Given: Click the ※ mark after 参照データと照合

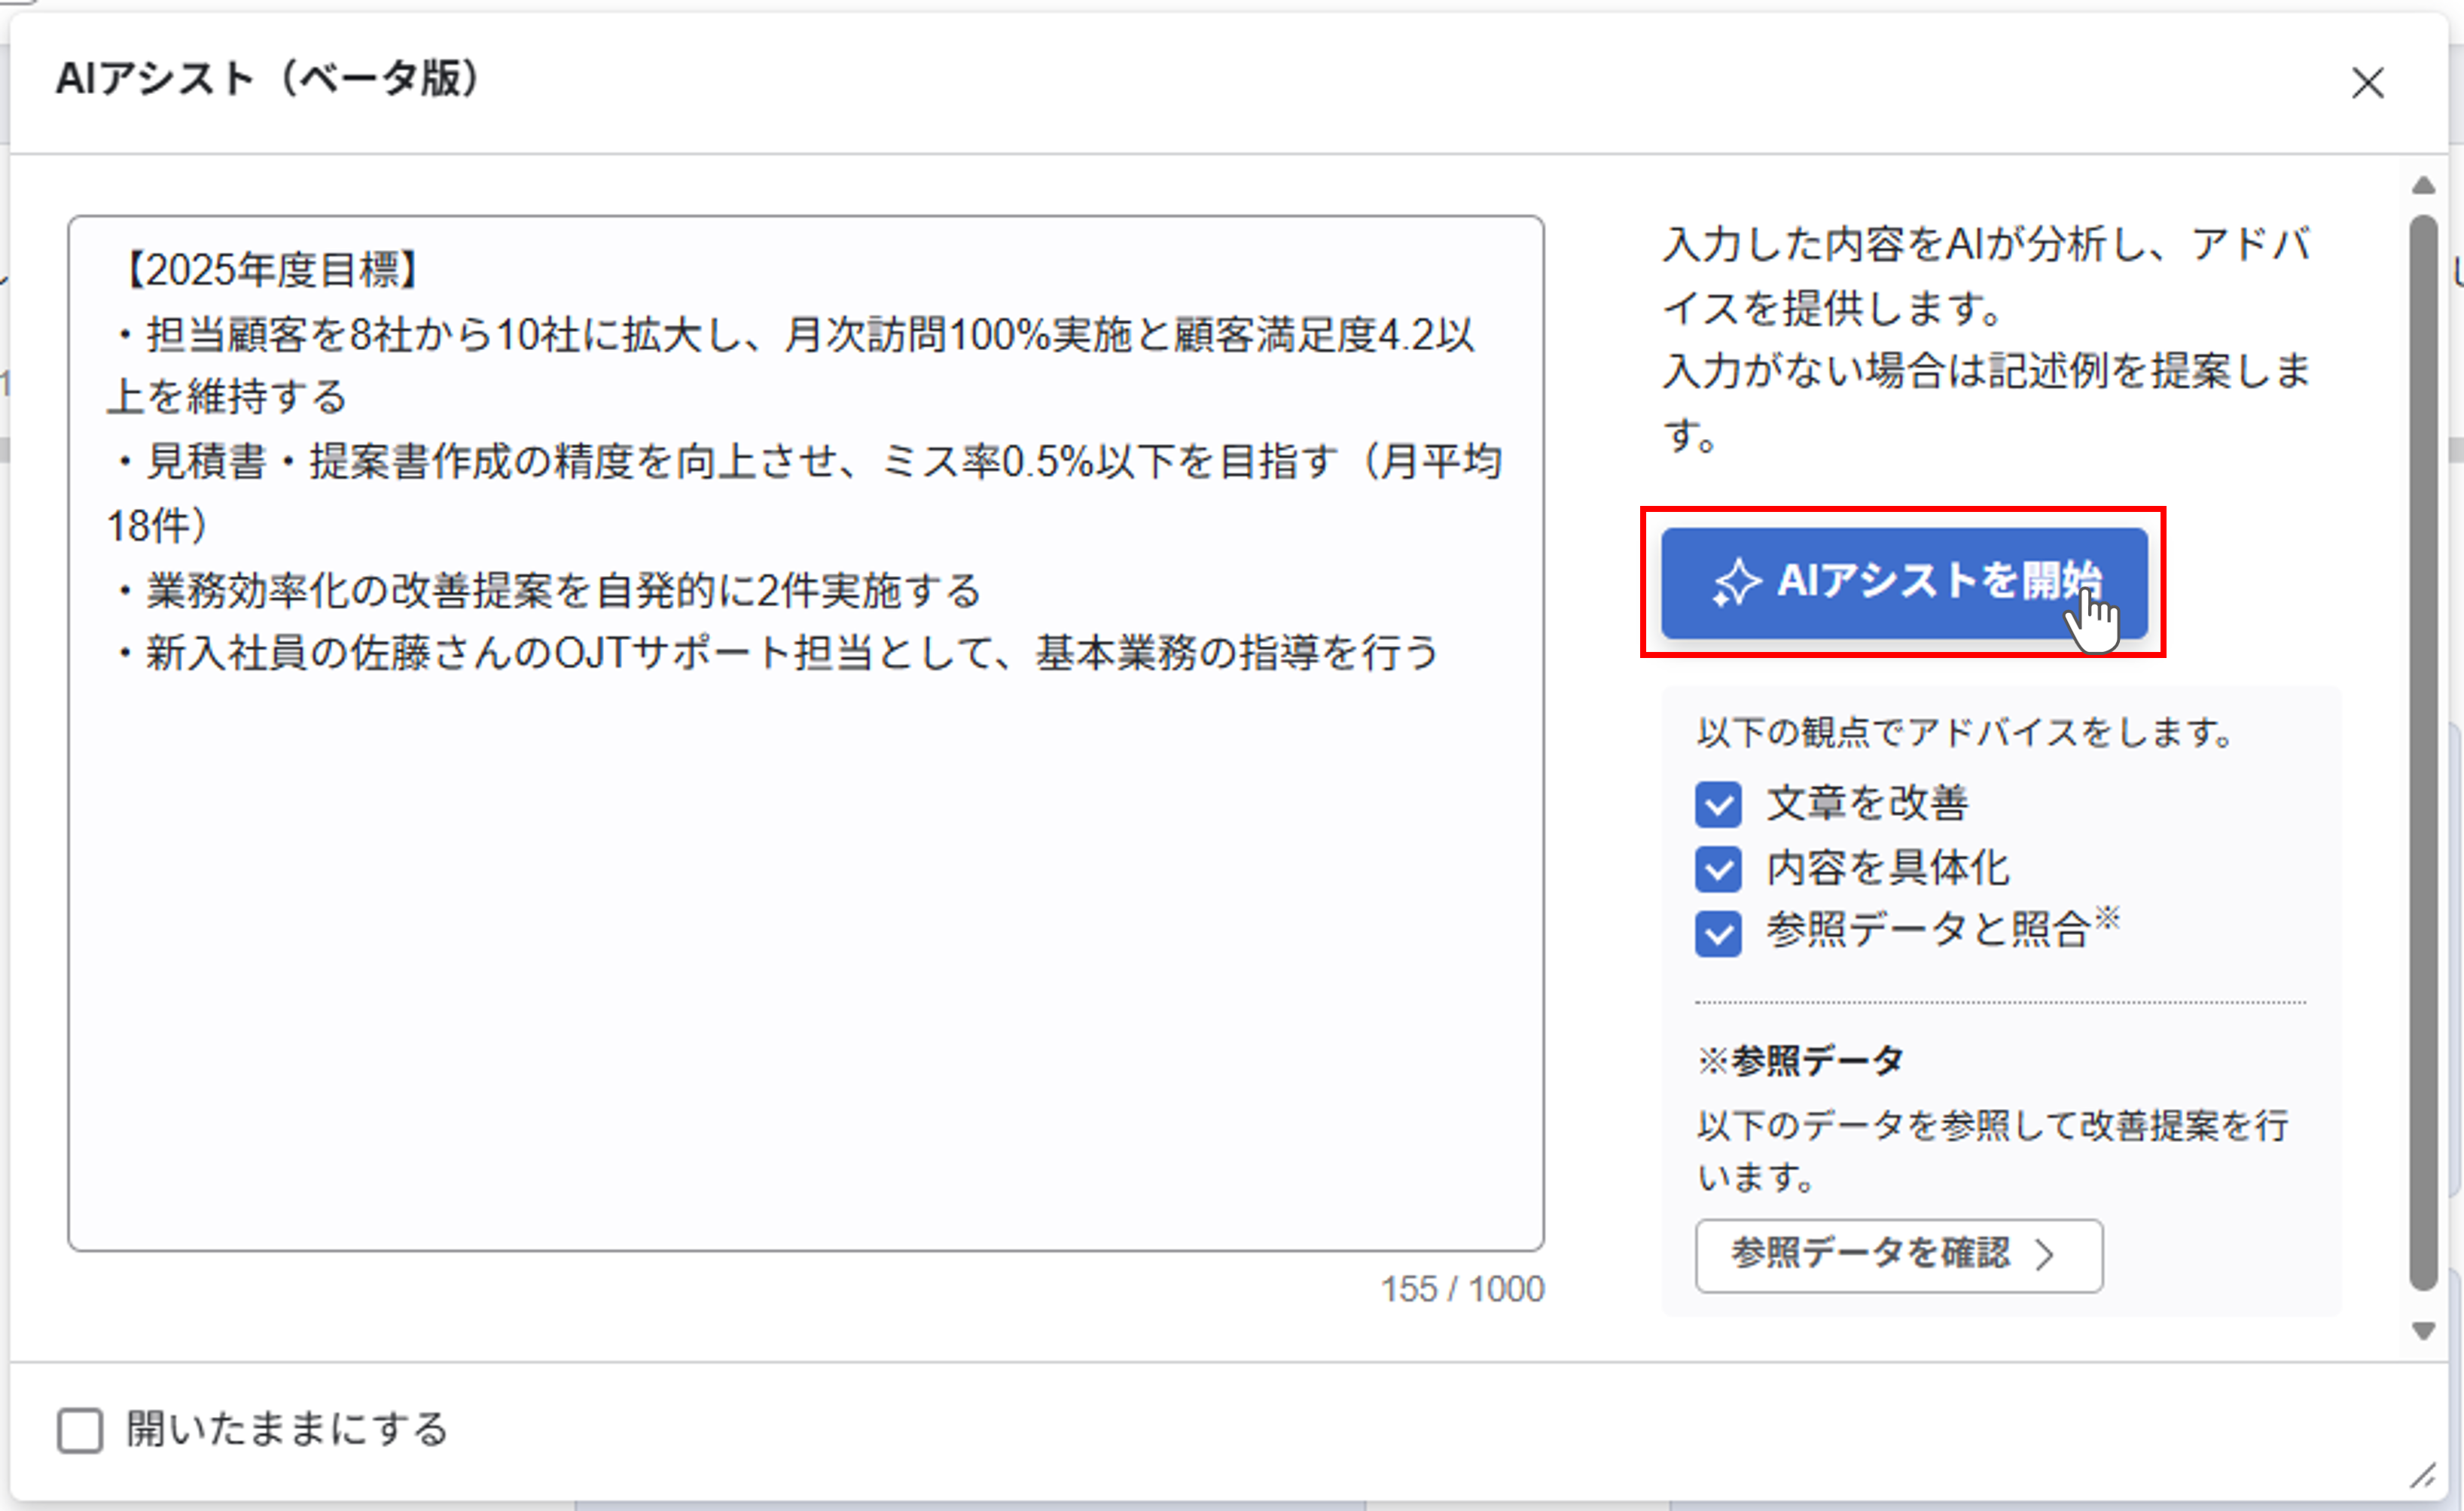Looking at the screenshot, I should pyautogui.click(x=2108, y=917).
